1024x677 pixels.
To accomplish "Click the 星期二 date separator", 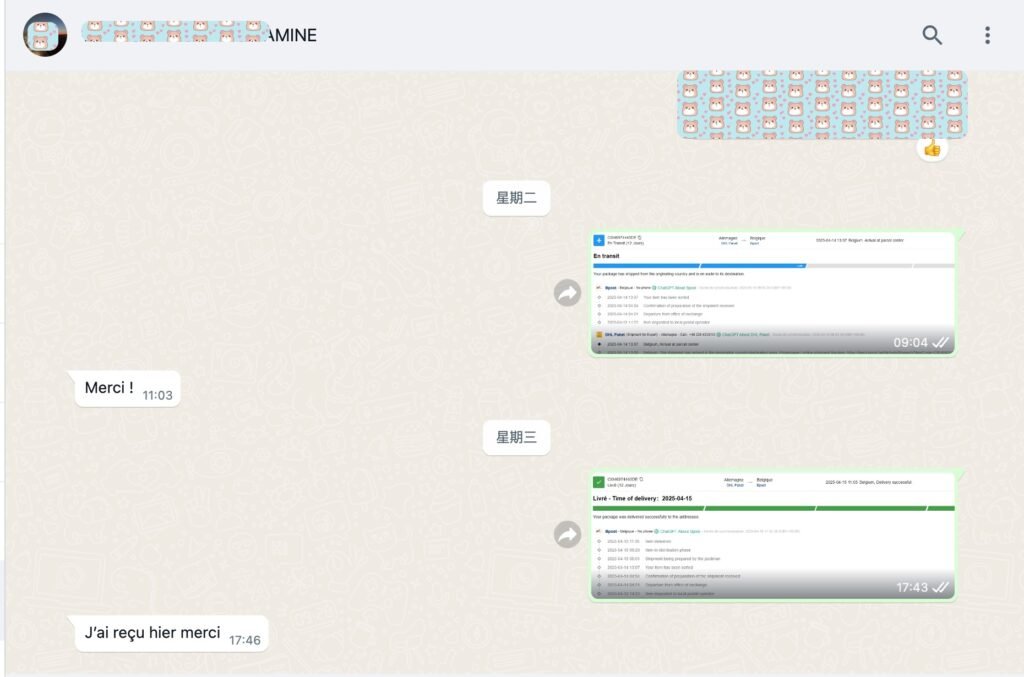I will tap(516, 198).
